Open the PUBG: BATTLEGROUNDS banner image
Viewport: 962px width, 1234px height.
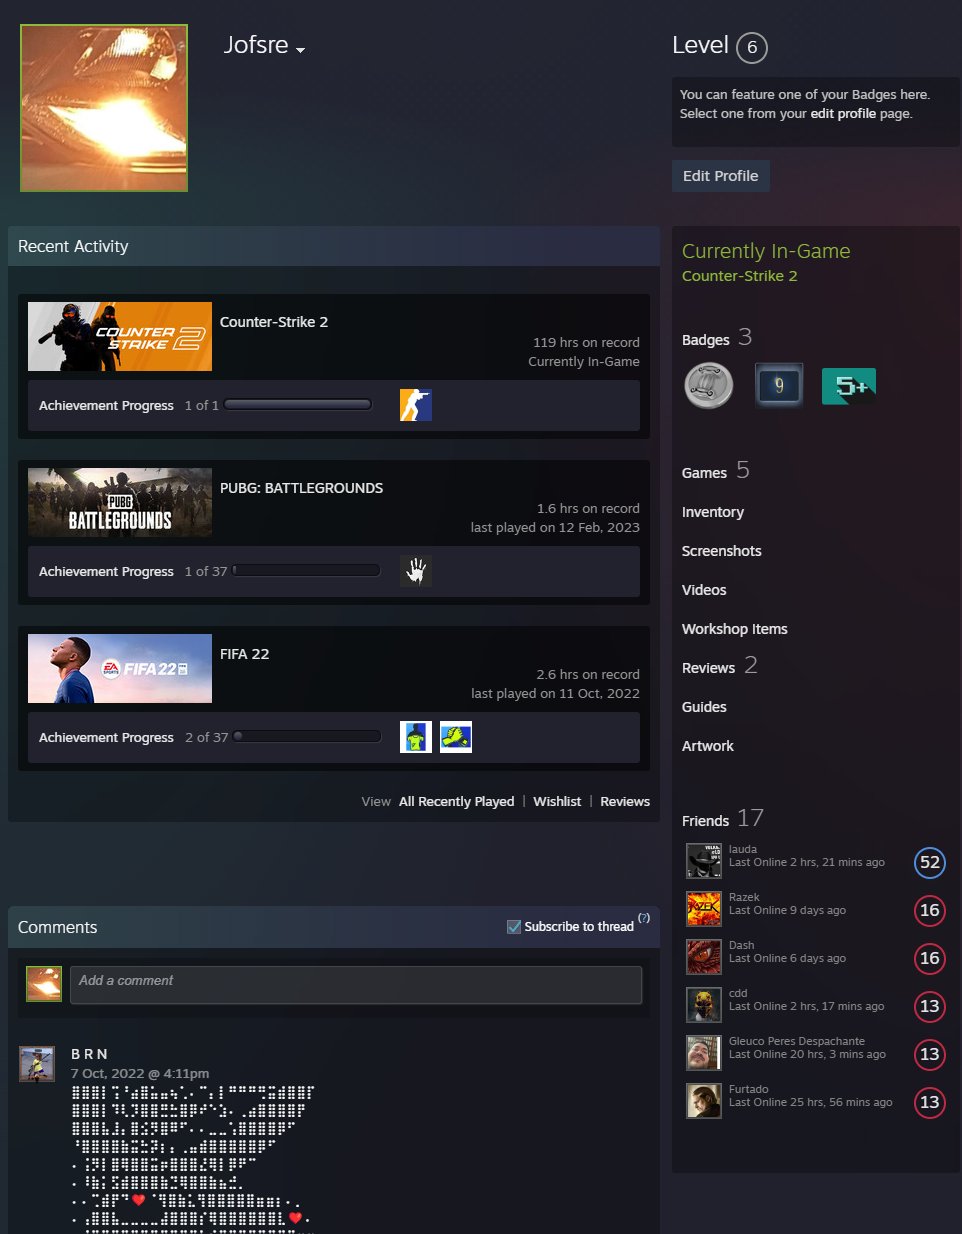tap(120, 502)
